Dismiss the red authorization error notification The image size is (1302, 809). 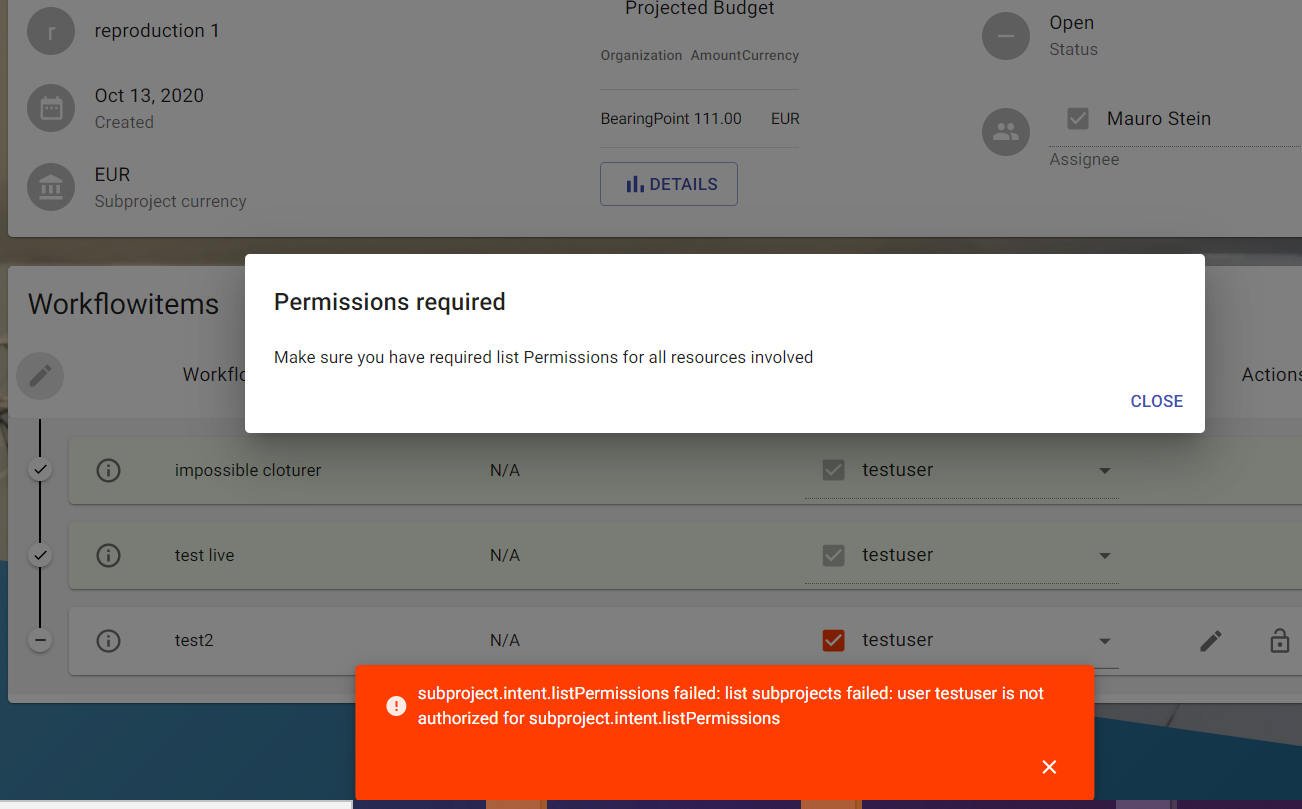[1049, 767]
